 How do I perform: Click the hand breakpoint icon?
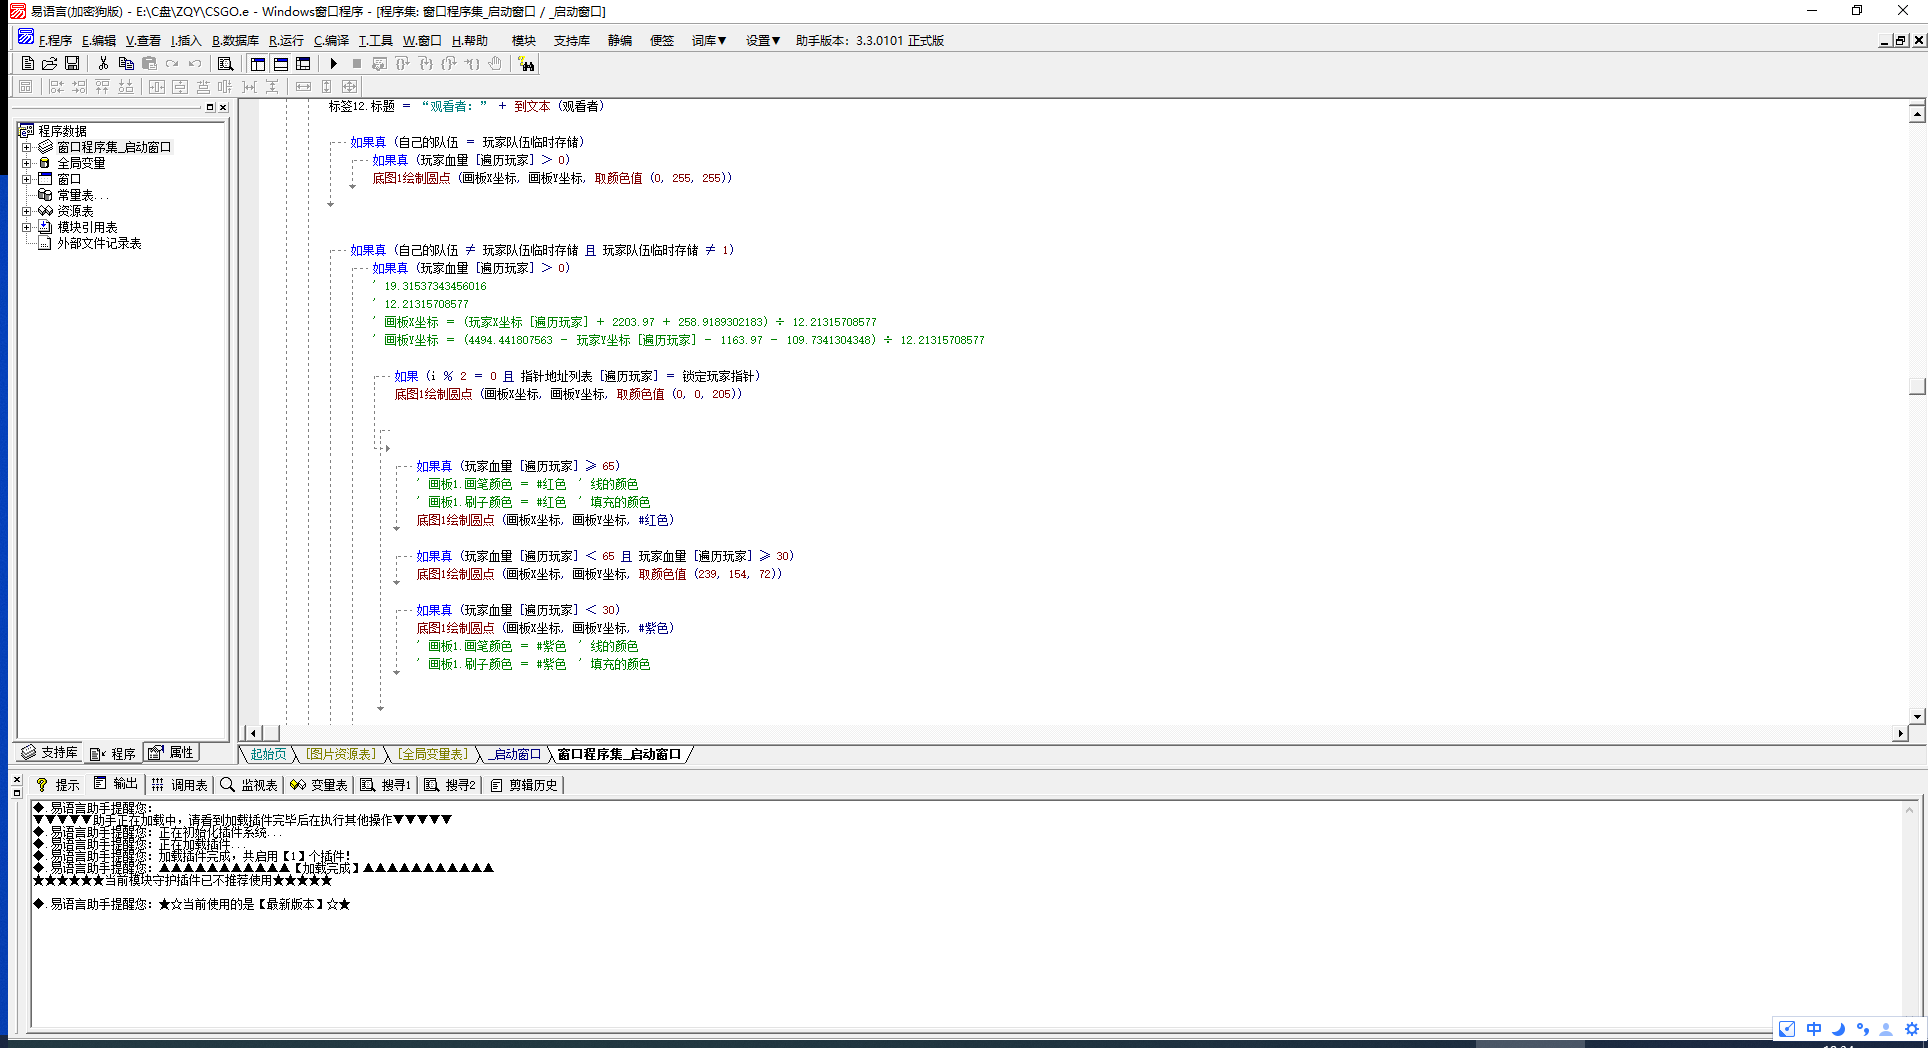[x=495, y=63]
